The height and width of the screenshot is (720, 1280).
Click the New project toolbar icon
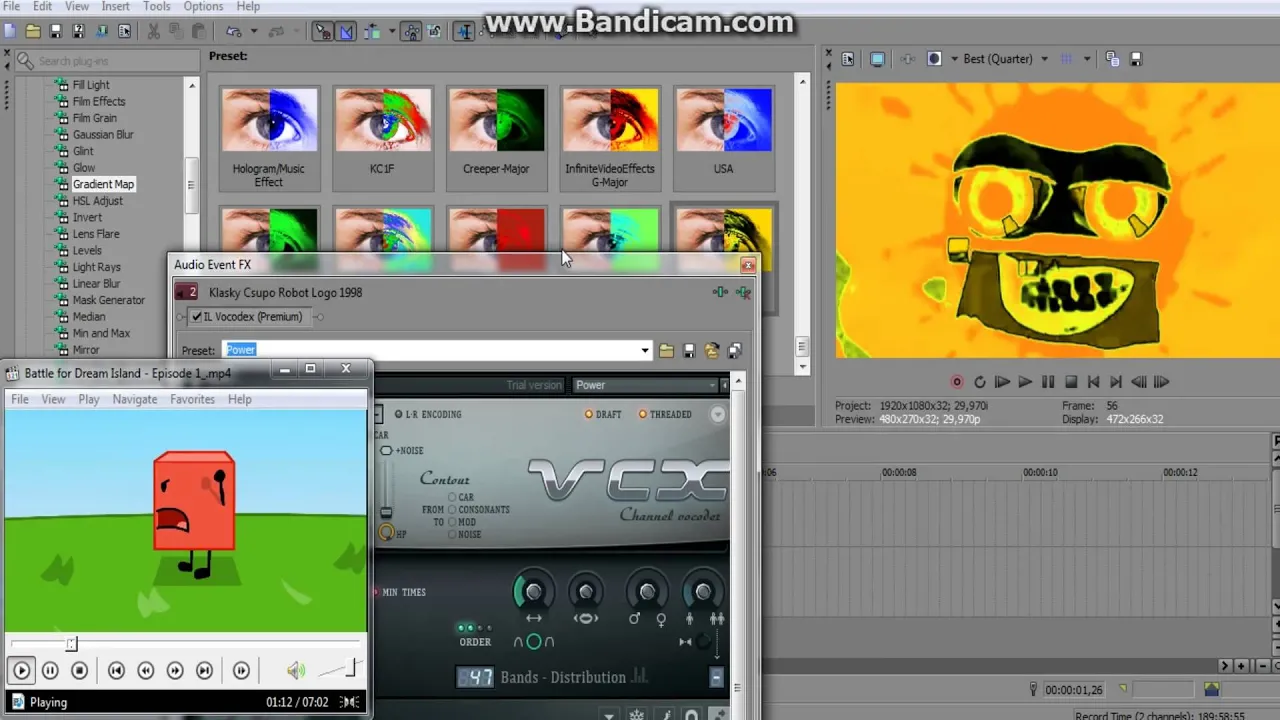(10, 31)
